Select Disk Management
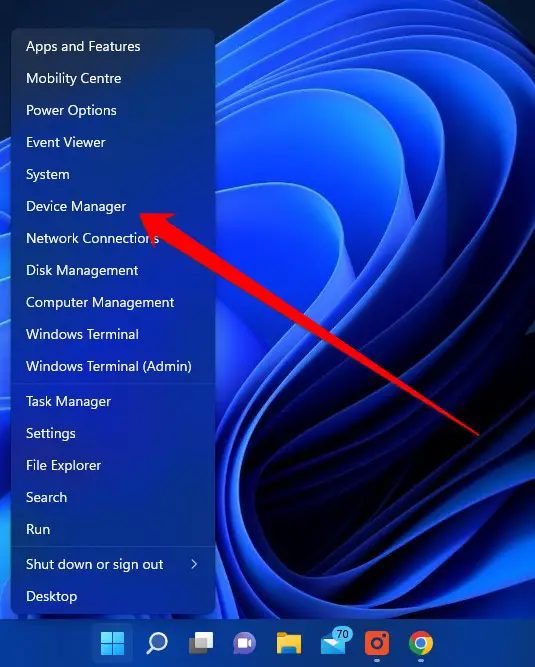Viewport: 535px width, 667px height. click(82, 270)
